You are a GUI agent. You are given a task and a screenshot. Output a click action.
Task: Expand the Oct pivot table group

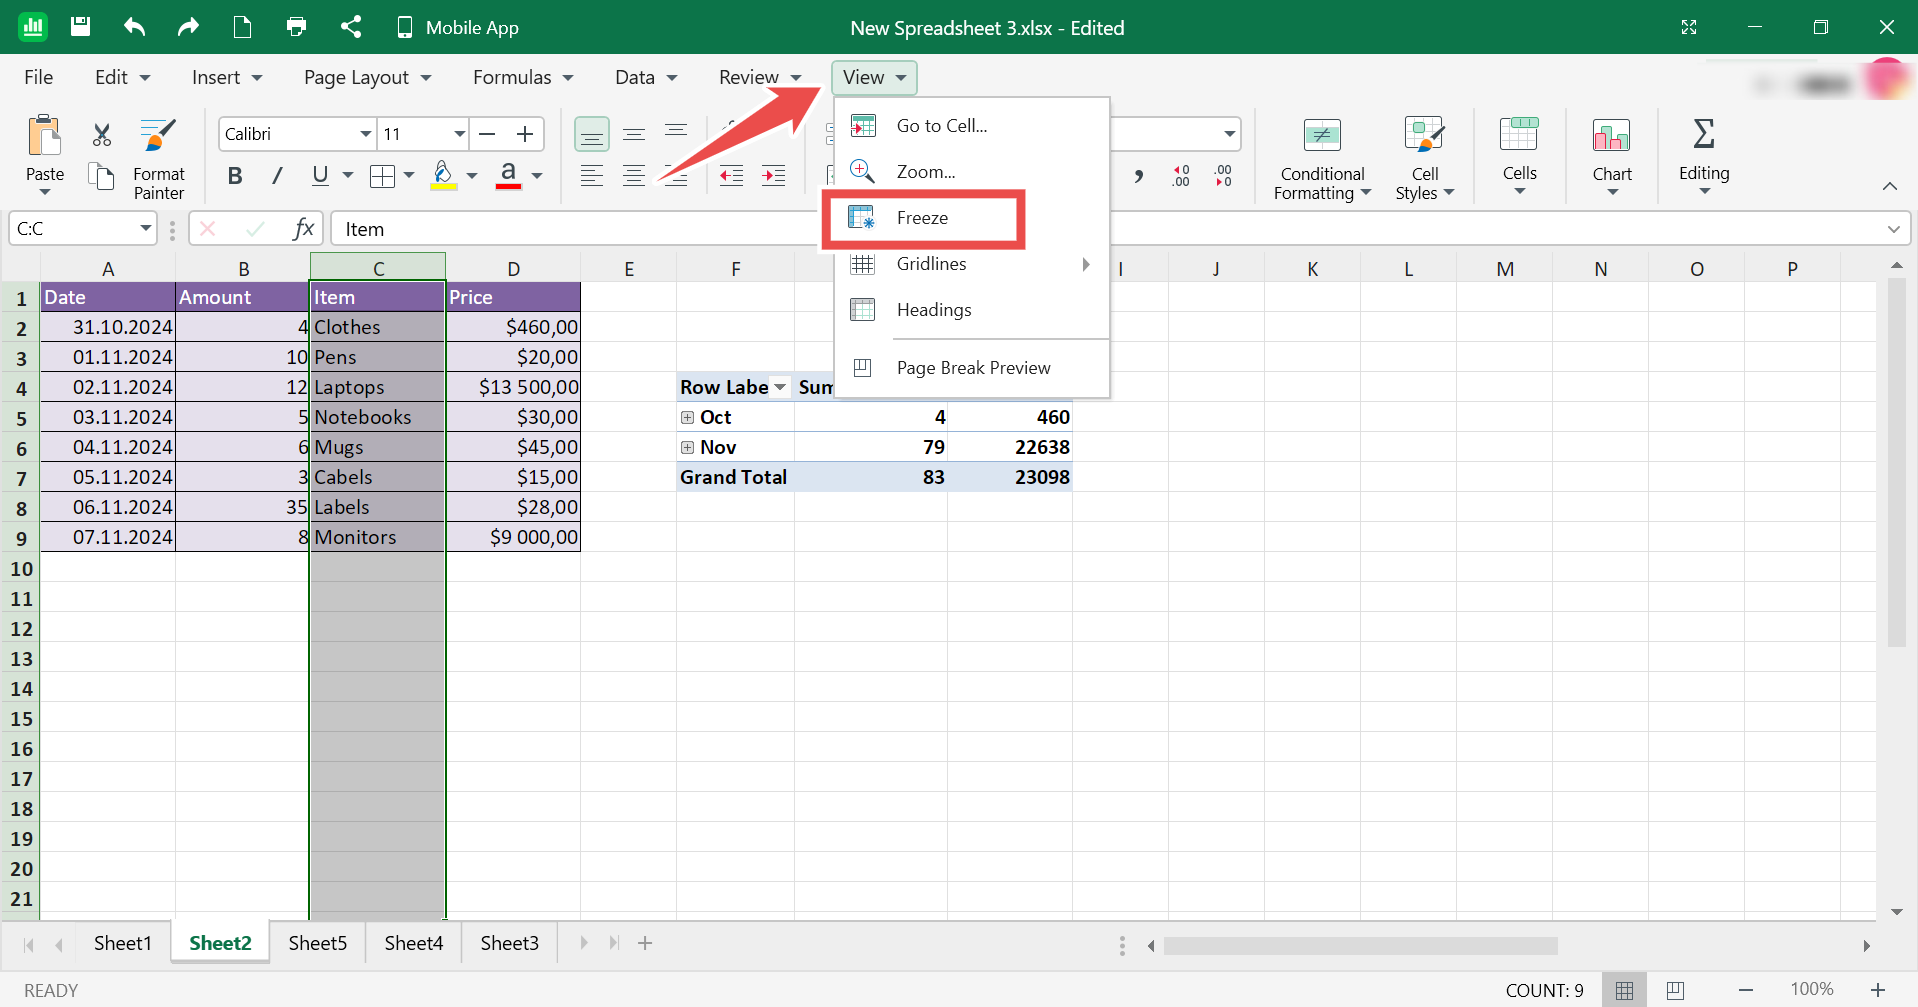click(687, 417)
